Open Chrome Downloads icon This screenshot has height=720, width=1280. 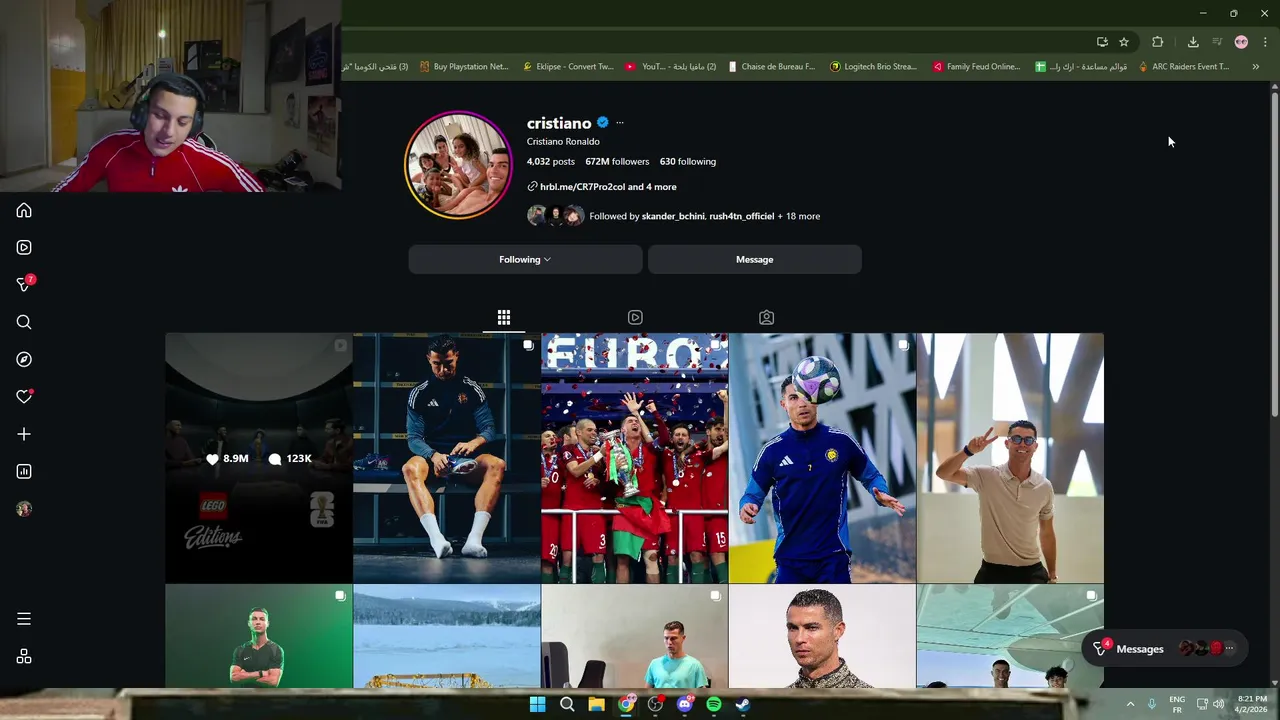pos(1193,42)
